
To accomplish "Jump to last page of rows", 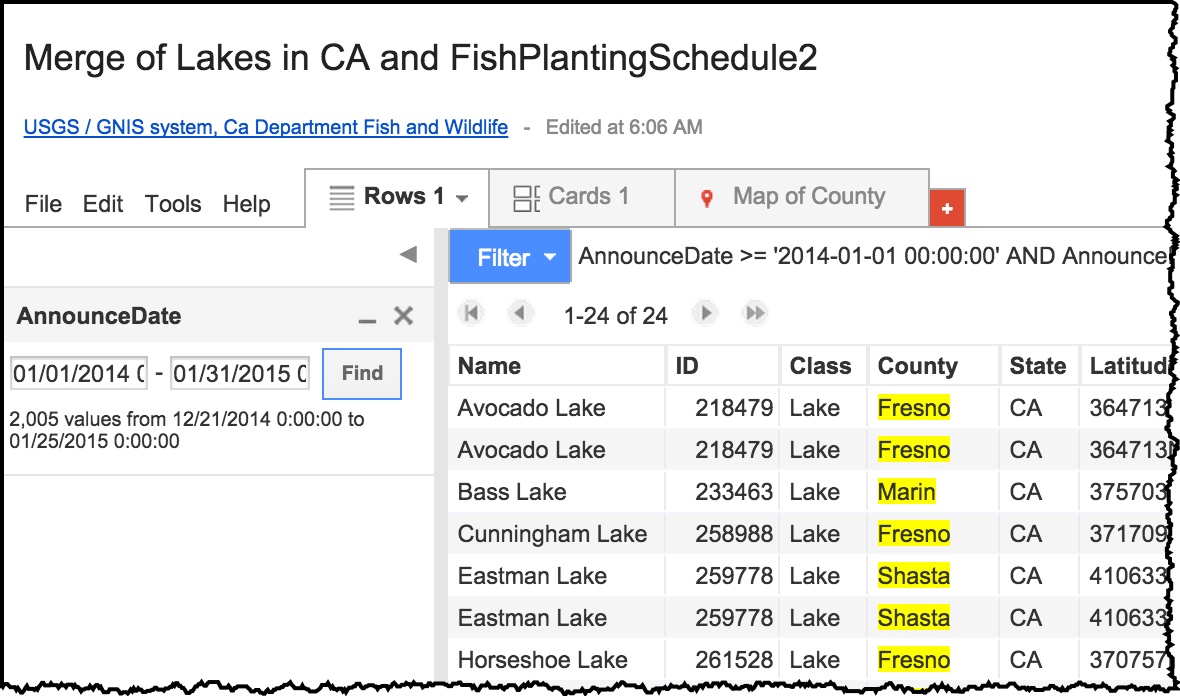I will coord(755,314).
